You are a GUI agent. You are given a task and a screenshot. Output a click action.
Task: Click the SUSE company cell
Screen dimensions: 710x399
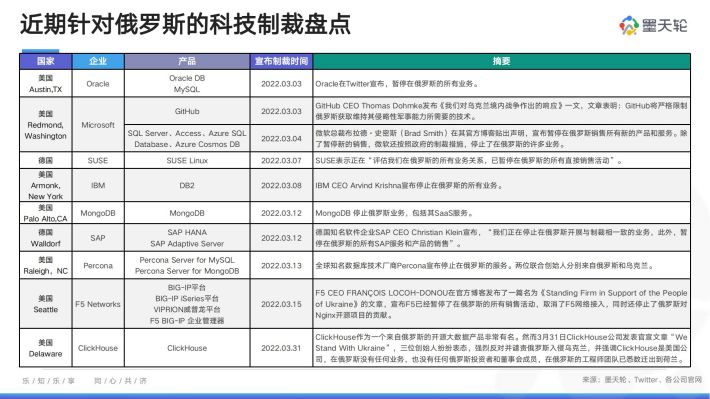(98, 160)
